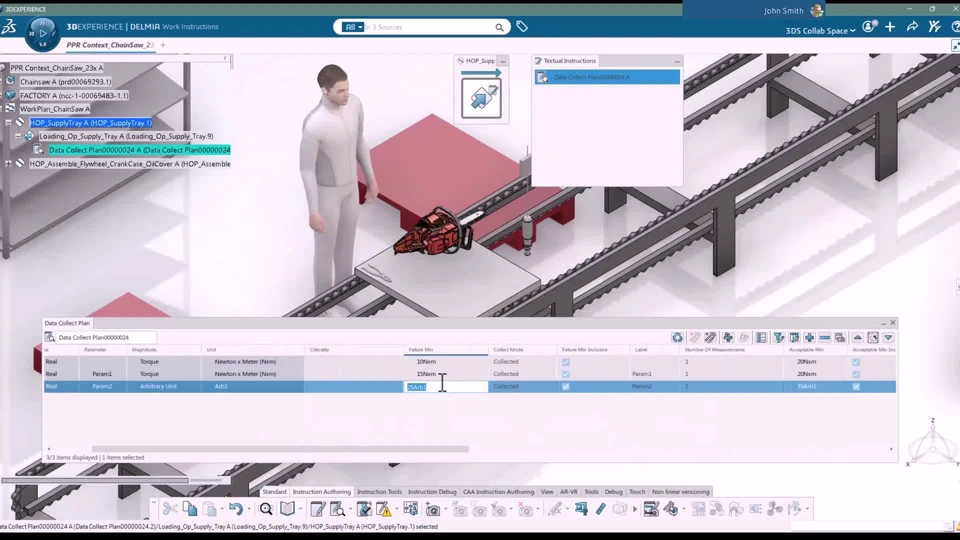Click the Undo arrow icon
Image resolution: width=960 pixels, height=540 pixels.
click(236, 509)
